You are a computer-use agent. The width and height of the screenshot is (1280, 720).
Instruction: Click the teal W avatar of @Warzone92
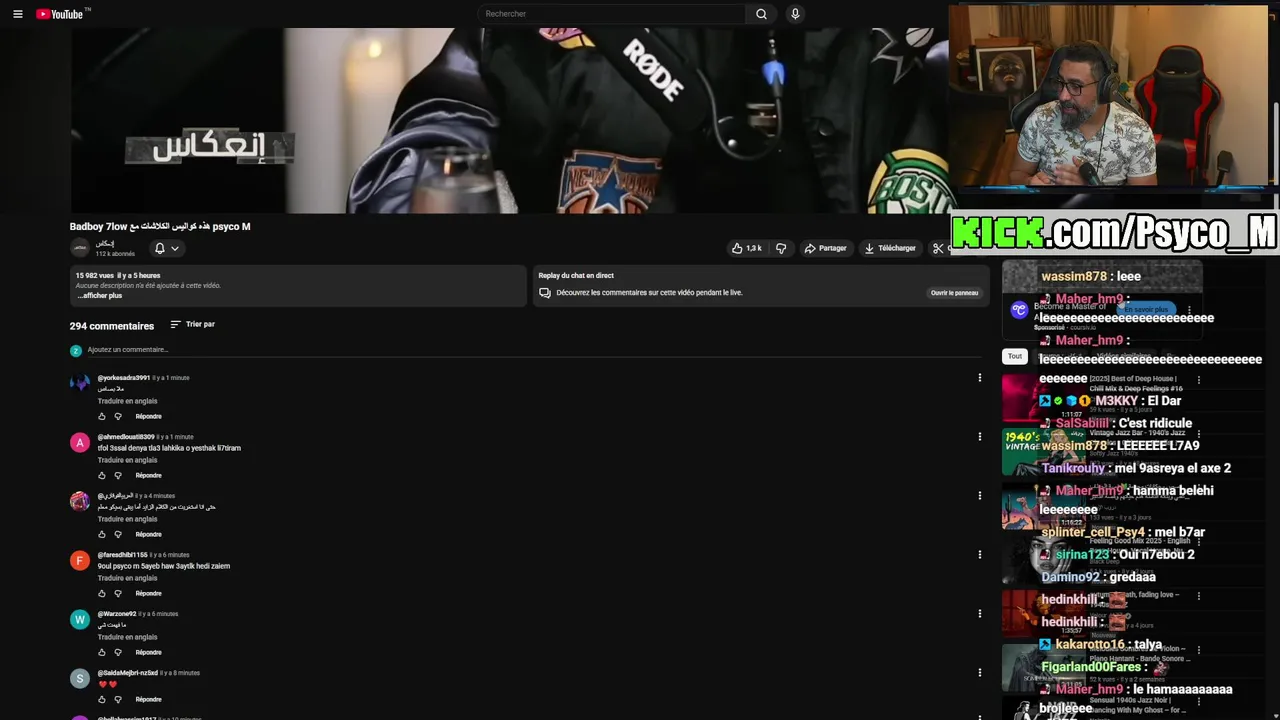(80, 620)
